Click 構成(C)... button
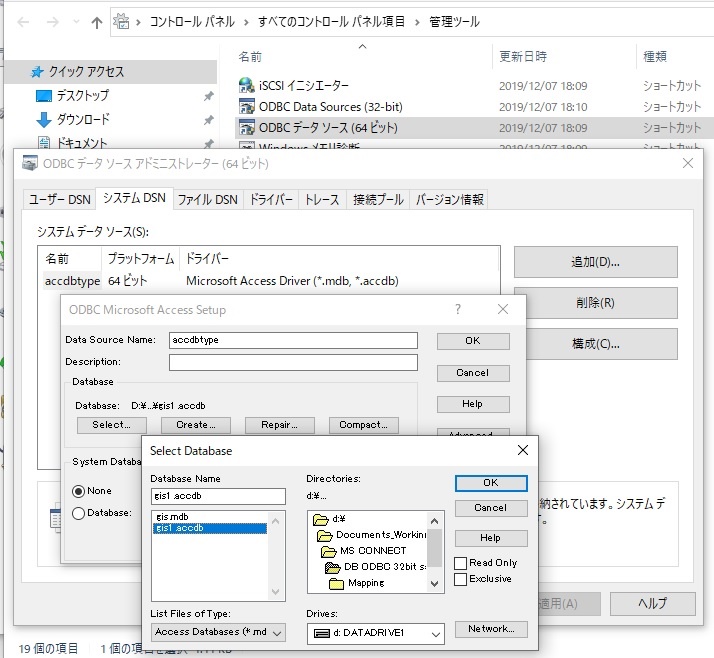The width and height of the screenshot is (714, 658). click(x=595, y=344)
